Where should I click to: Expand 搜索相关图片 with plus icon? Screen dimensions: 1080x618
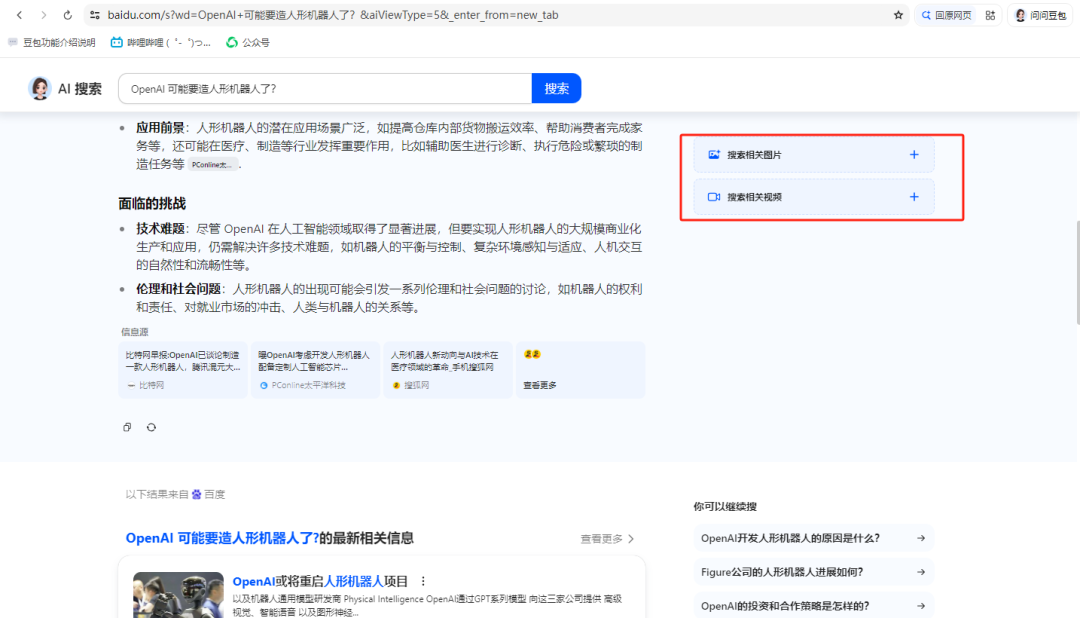click(914, 154)
